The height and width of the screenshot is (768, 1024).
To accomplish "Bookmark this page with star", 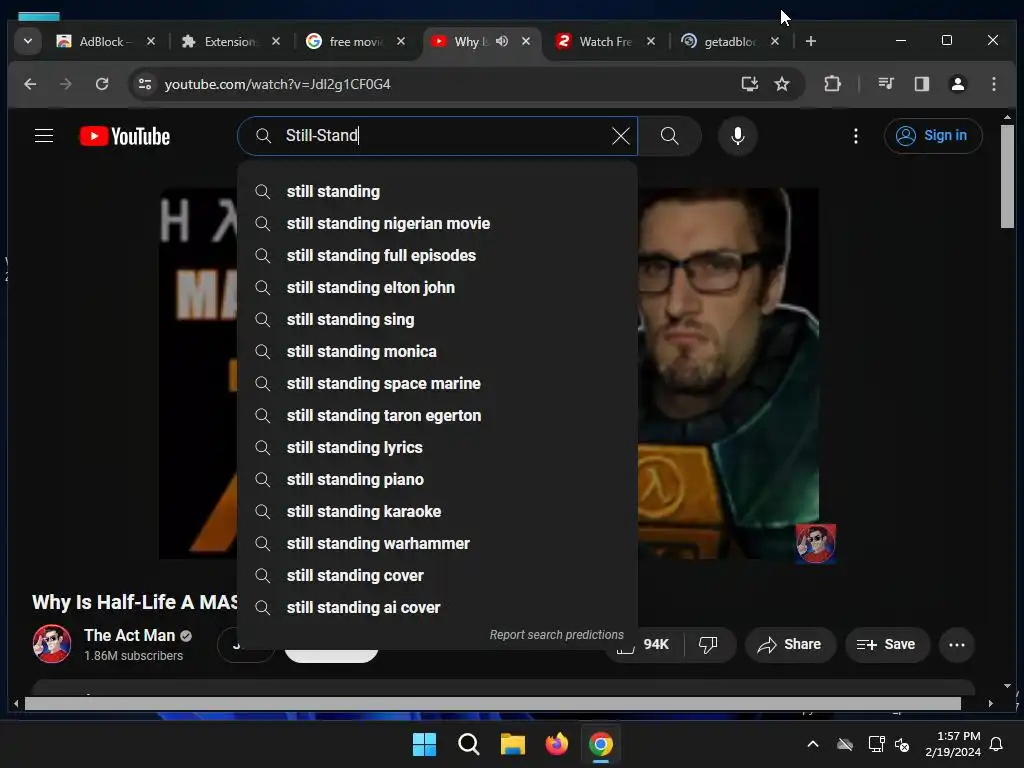I will tap(782, 84).
